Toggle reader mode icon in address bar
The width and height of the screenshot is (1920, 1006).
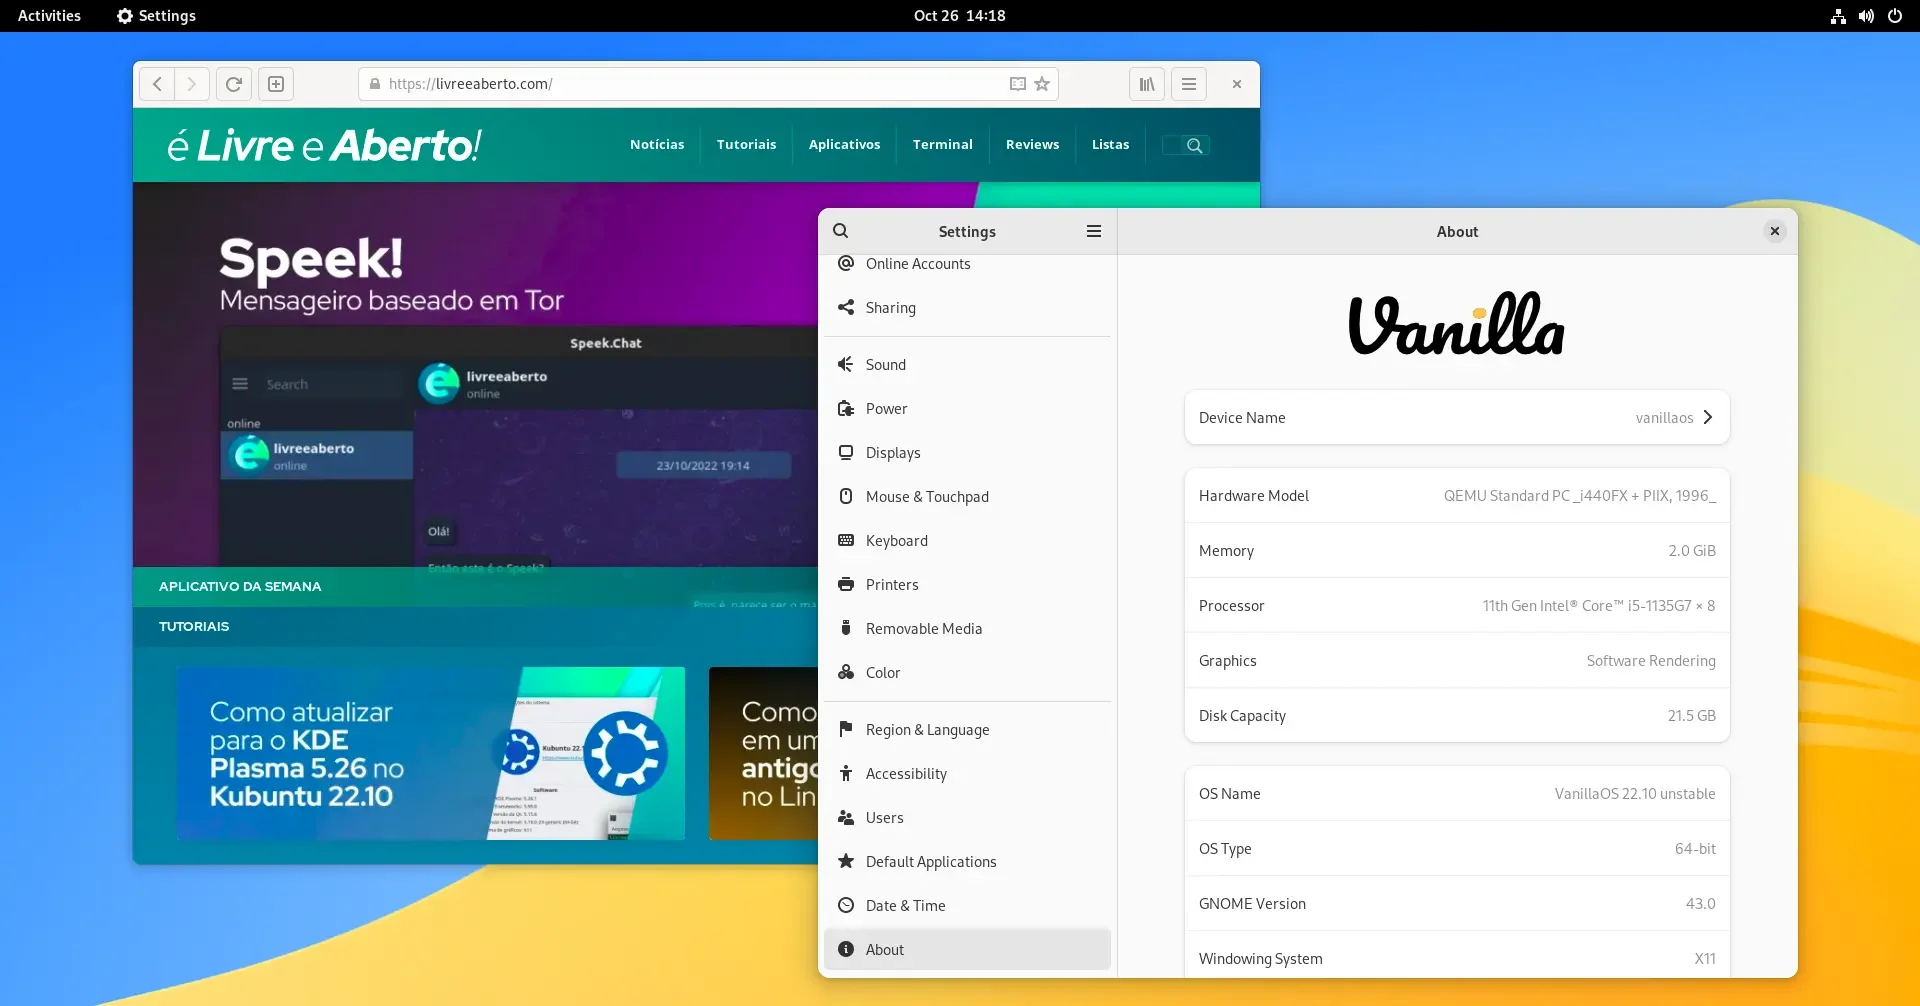pos(1018,84)
